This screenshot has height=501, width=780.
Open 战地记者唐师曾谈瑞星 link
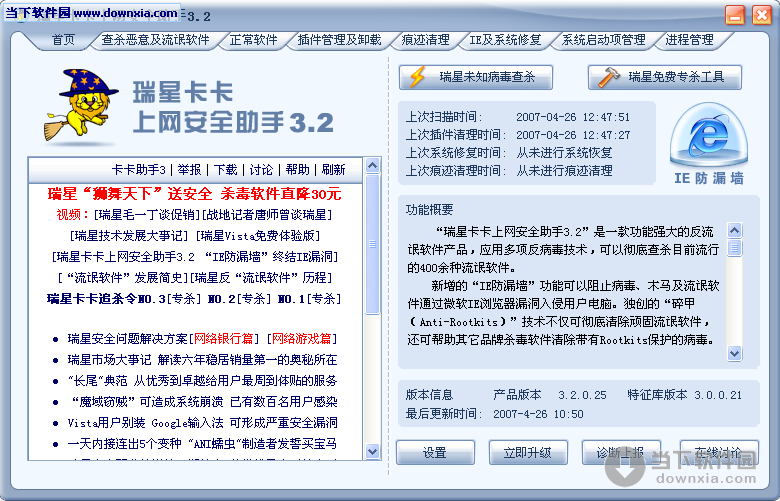267,214
